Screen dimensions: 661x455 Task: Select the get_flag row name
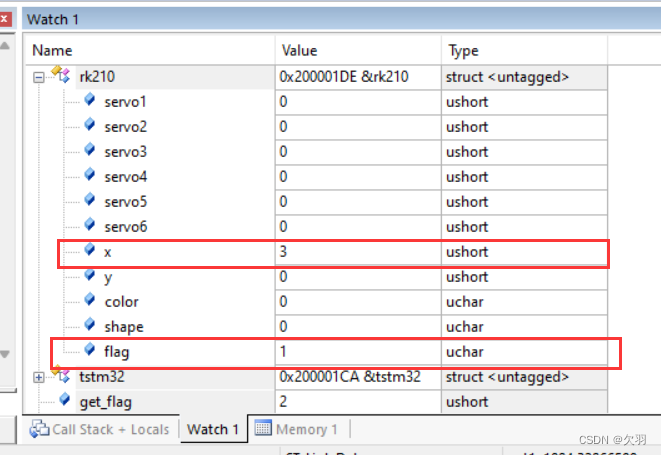coord(105,402)
